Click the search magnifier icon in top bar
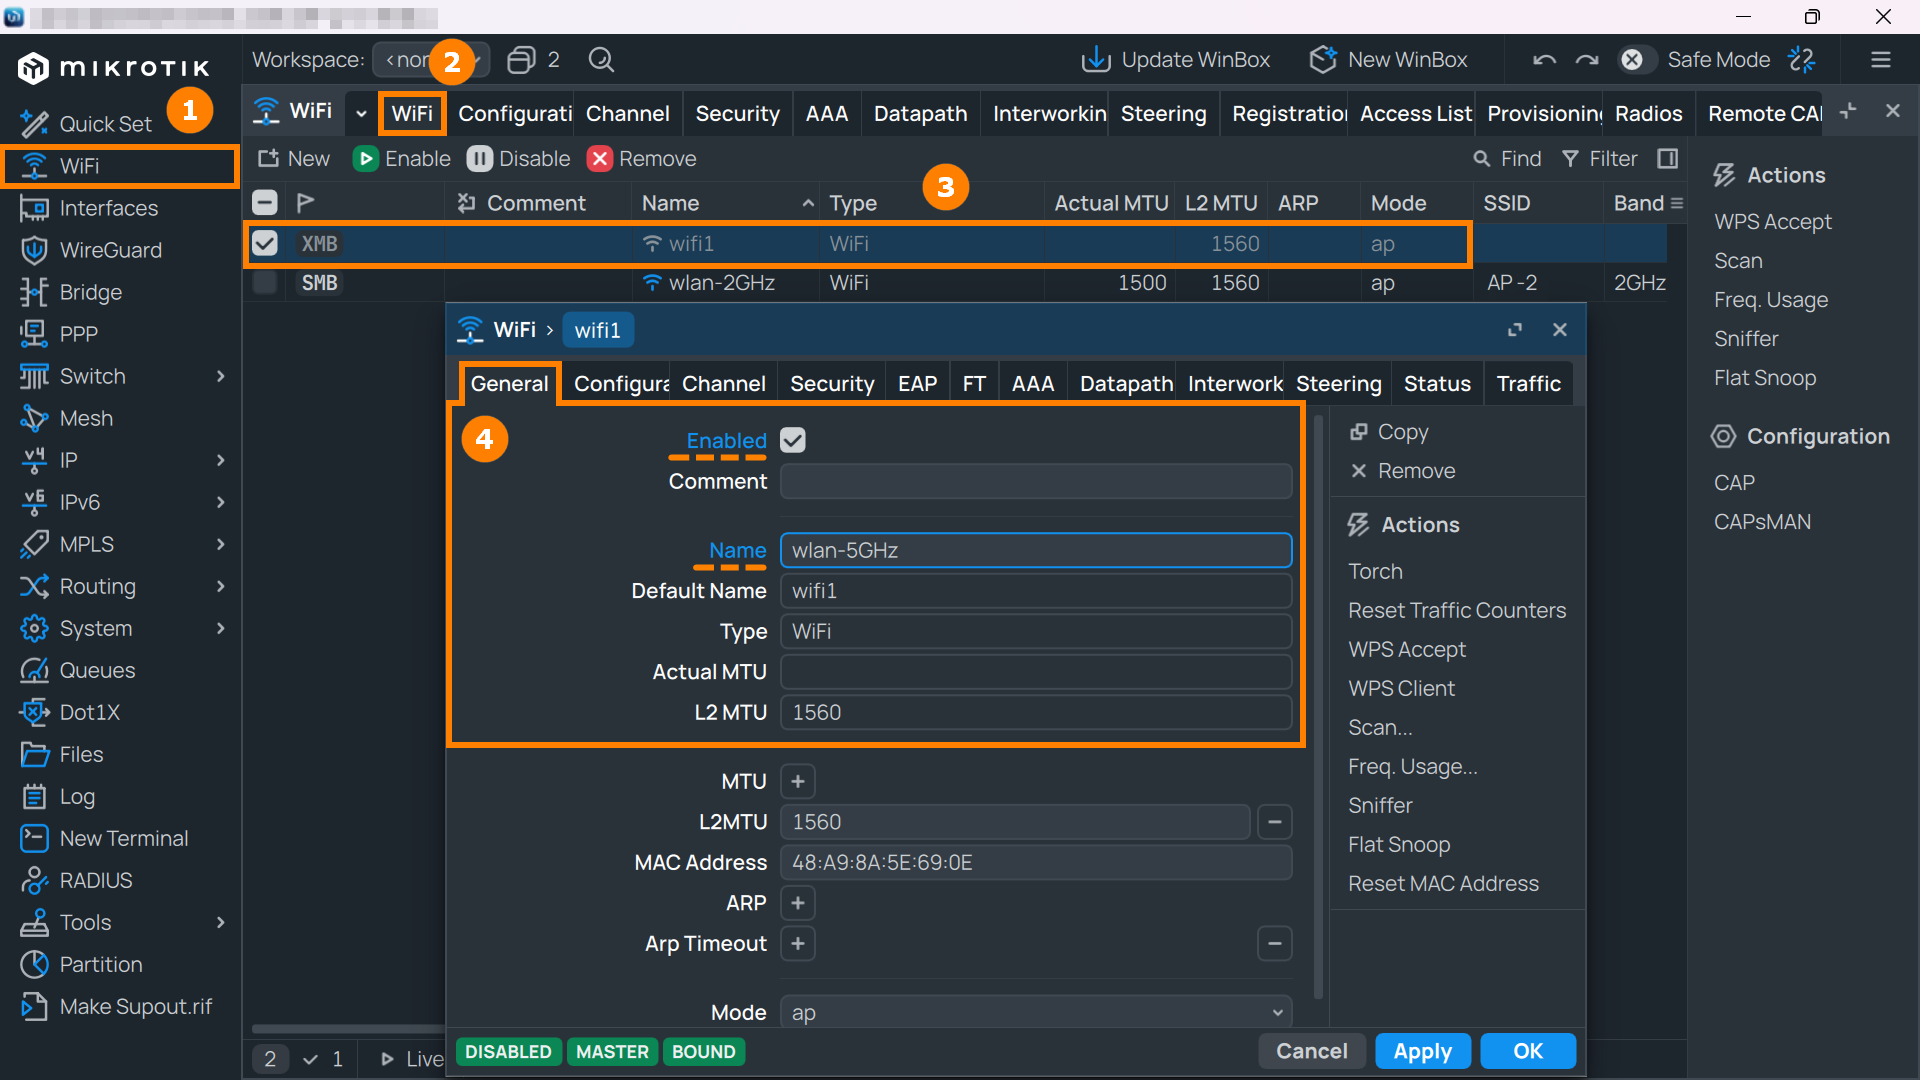The height and width of the screenshot is (1080, 1920). 601,60
